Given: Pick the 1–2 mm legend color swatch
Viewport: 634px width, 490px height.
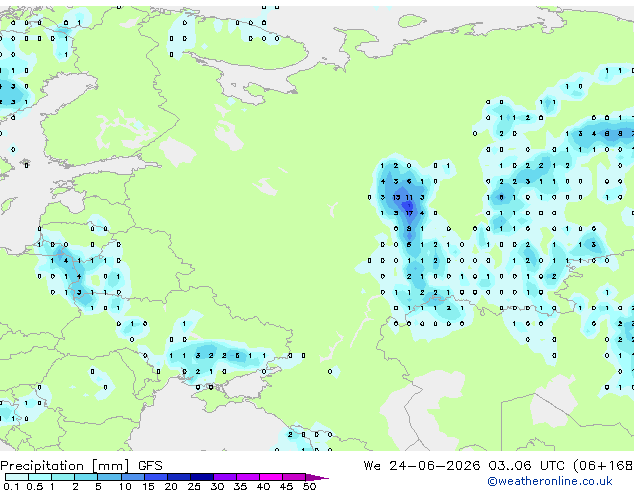Looking at the screenshot, I should point(63,477).
